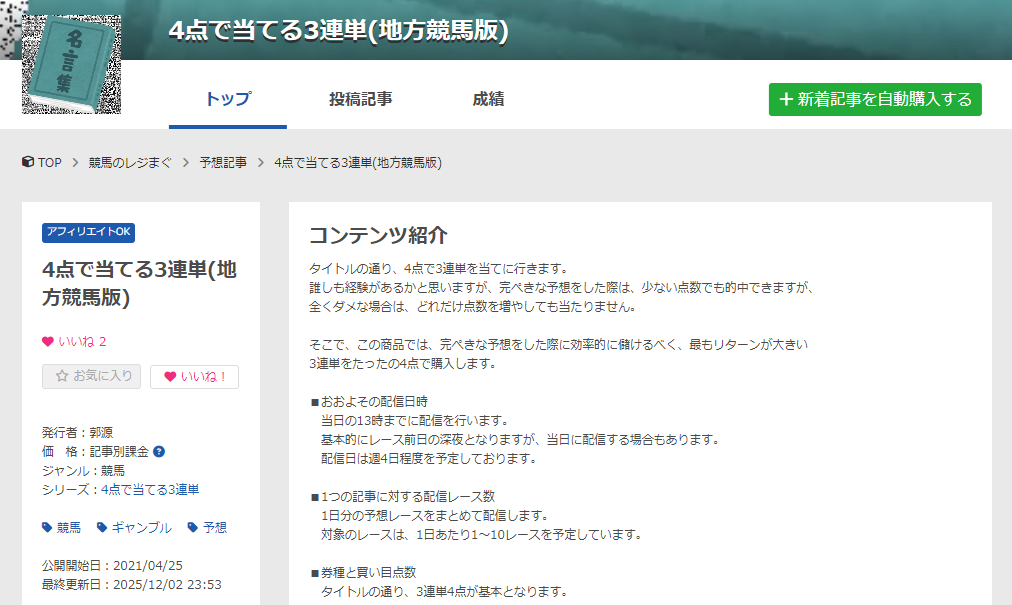Open the 4点で当てる3連単 series link

point(150,489)
